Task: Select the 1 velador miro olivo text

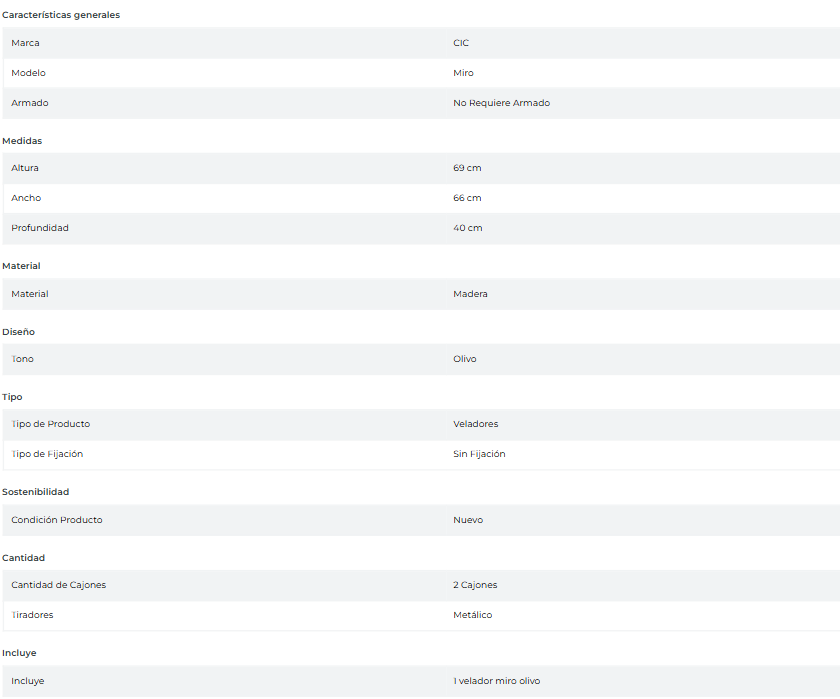Action: pos(496,681)
